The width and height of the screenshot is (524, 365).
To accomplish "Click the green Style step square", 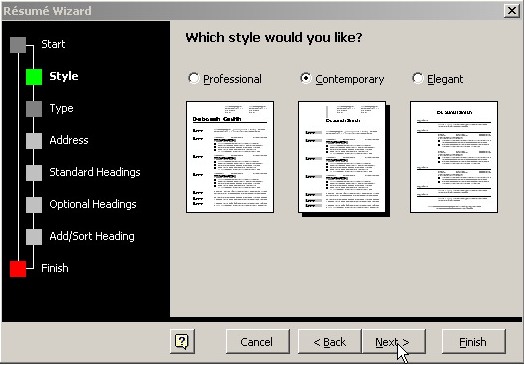I will point(34,77).
